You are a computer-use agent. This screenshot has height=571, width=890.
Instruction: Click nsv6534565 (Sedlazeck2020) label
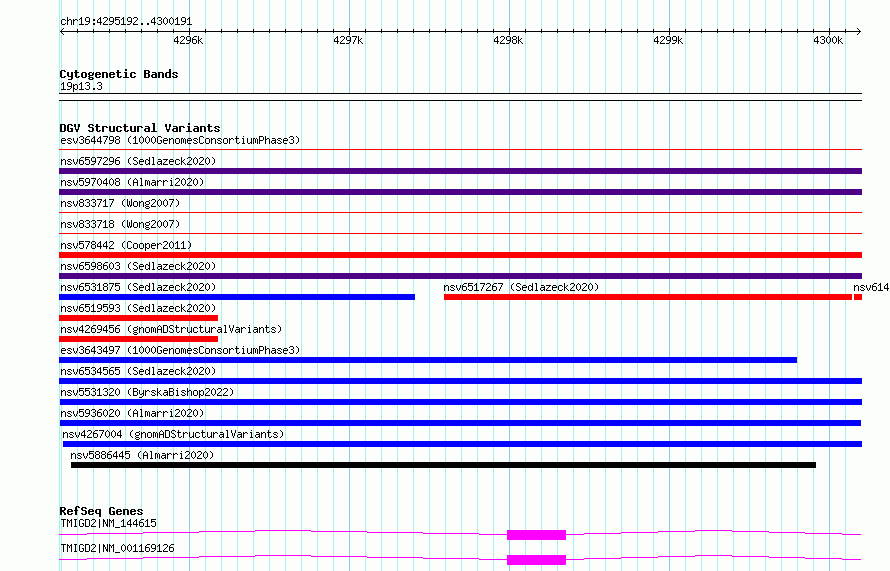[138, 371]
